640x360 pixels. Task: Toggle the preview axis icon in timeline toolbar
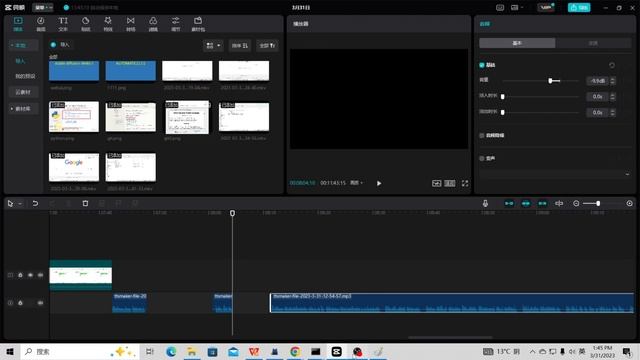coord(559,203)
